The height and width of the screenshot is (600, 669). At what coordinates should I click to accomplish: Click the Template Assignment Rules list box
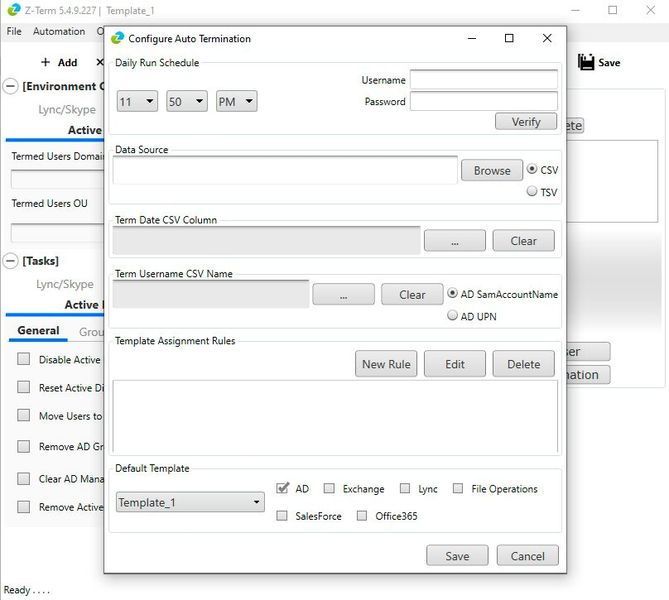[x=335, y=416]
